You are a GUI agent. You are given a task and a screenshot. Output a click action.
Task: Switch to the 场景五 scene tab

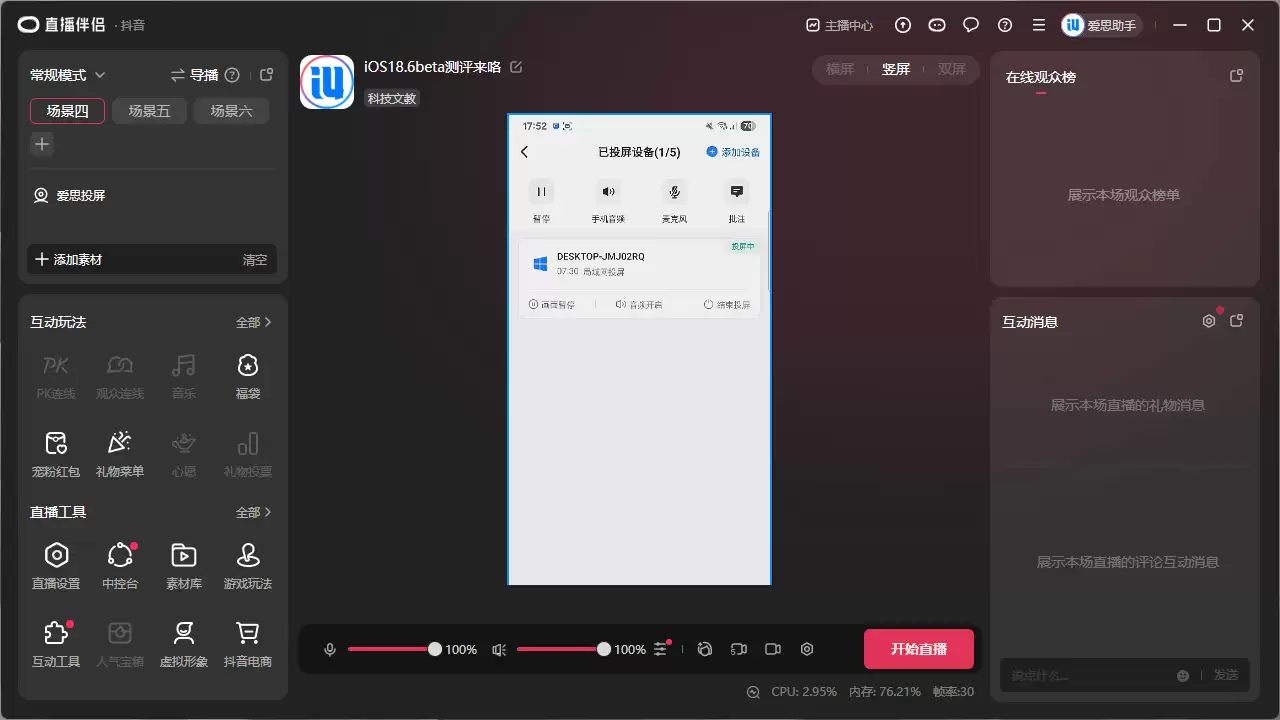point(149,111)
